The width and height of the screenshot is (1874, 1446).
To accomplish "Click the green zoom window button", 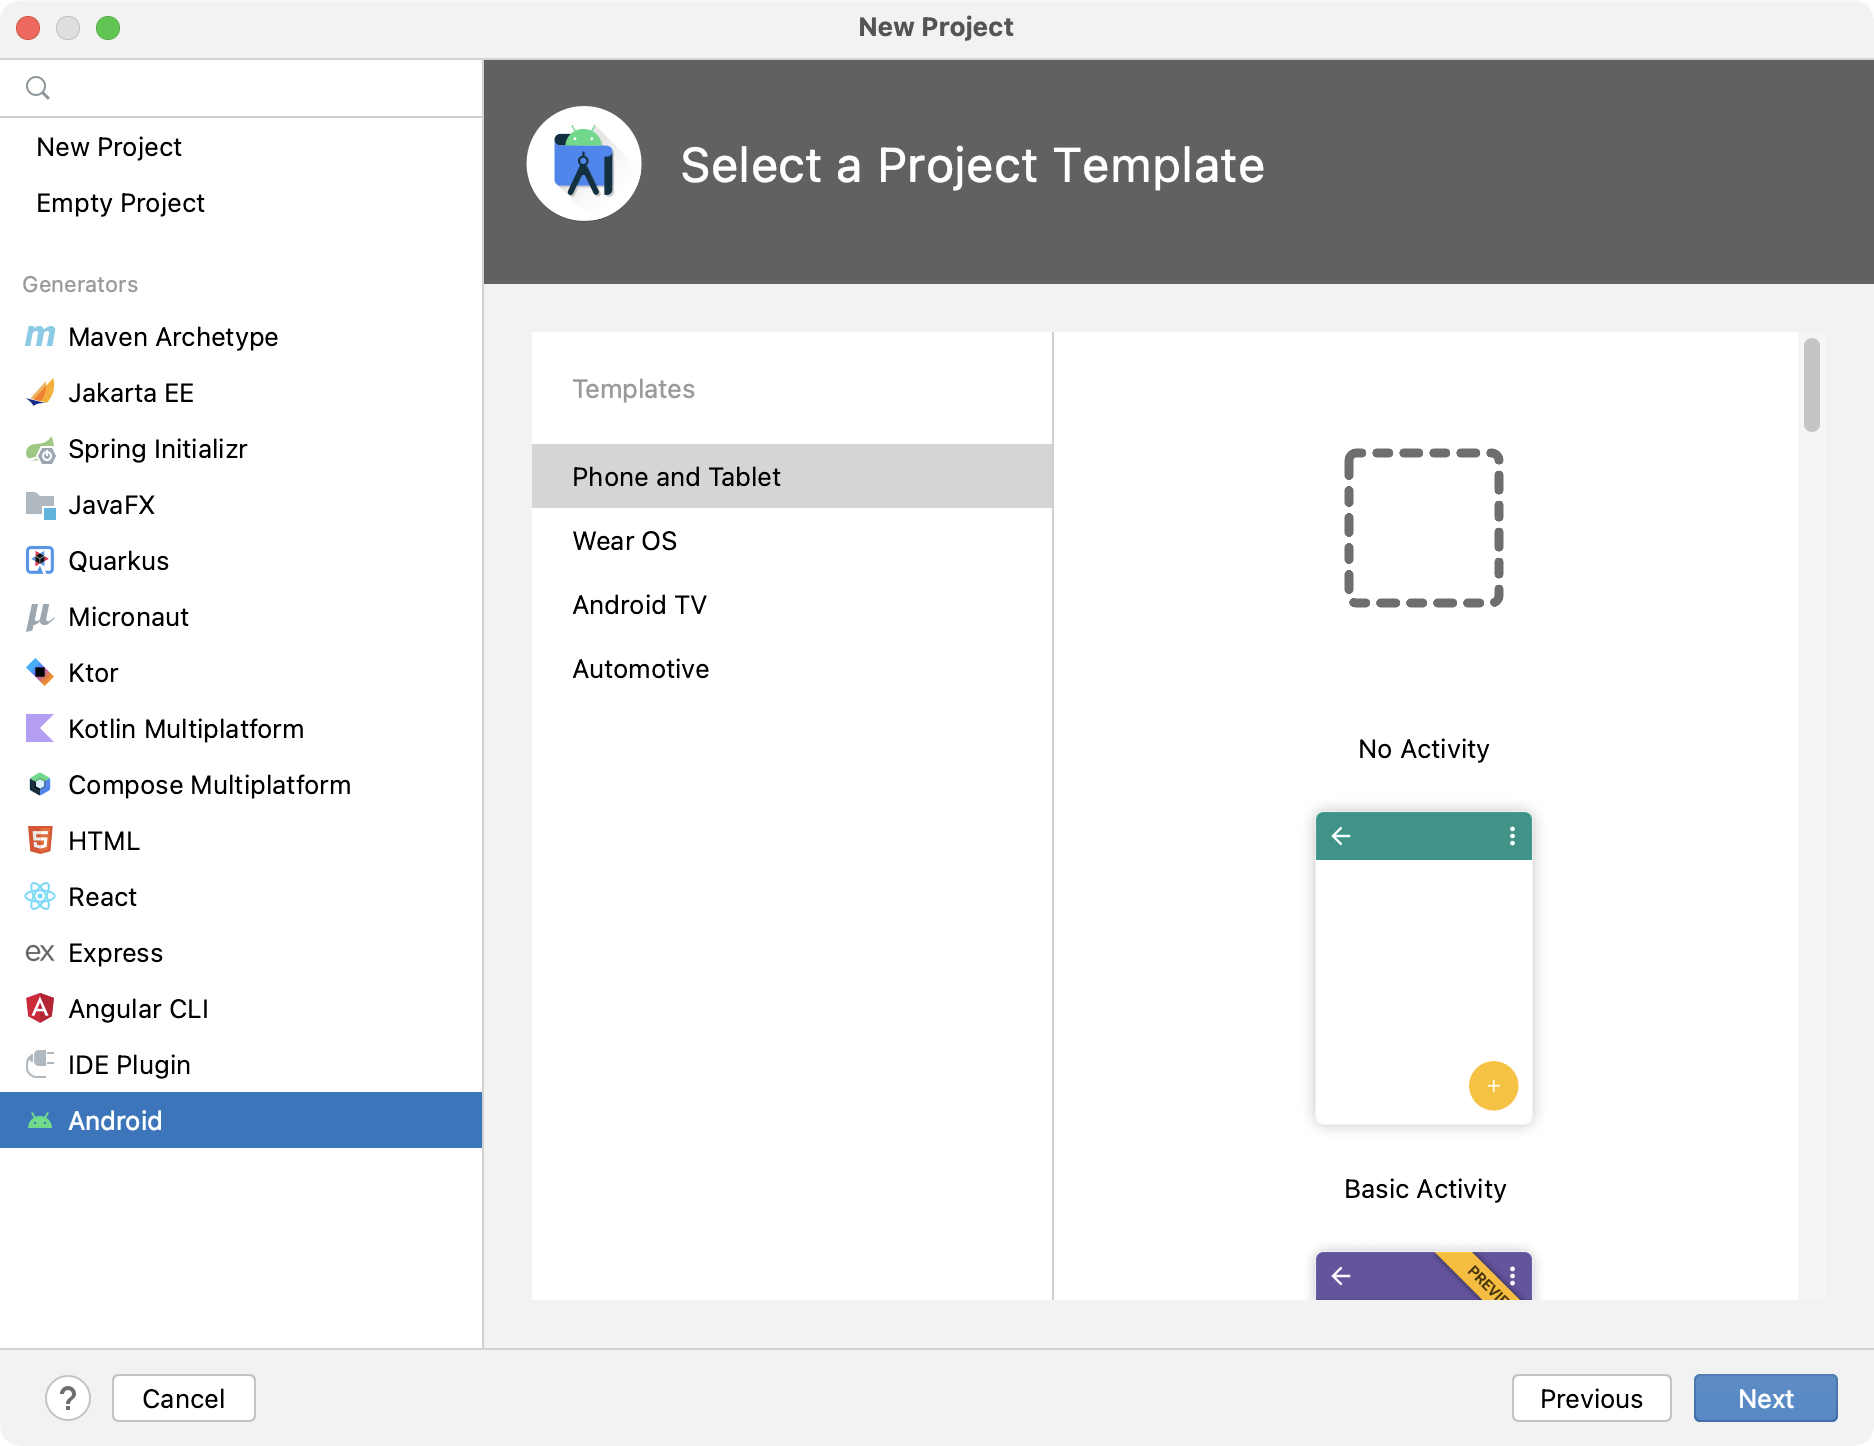I will tap(108, 28).
